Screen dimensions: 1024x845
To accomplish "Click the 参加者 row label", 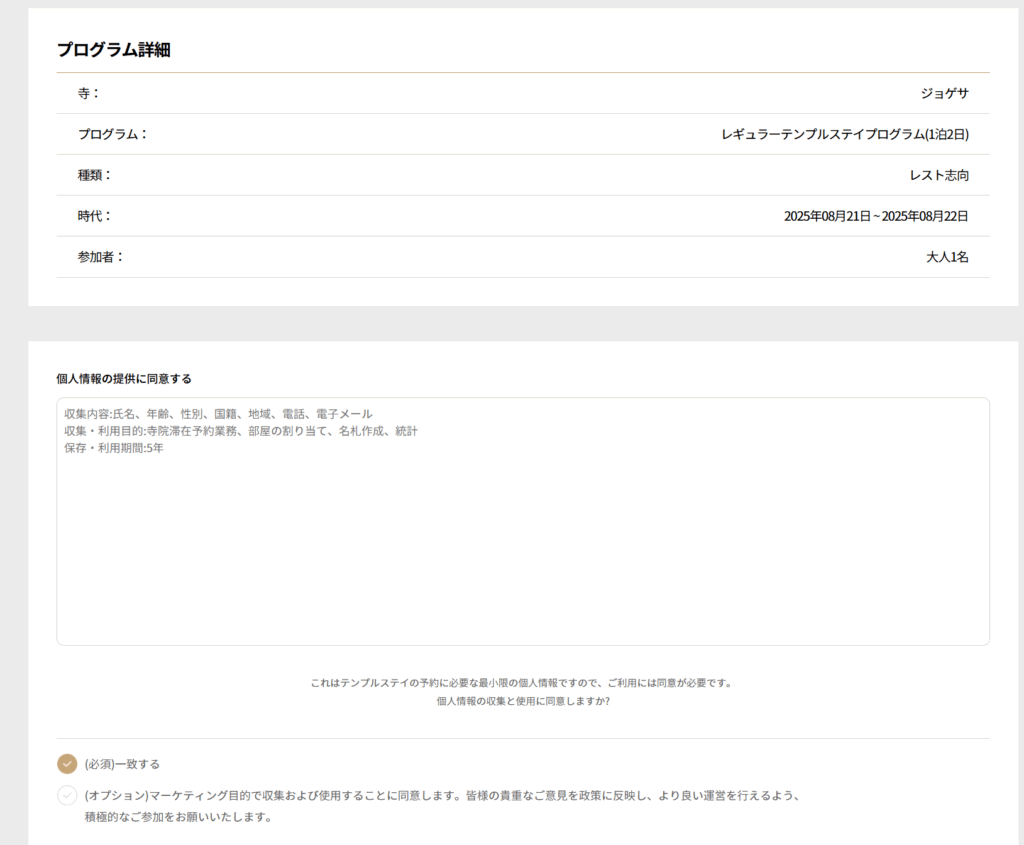I will tap(101, 257).
